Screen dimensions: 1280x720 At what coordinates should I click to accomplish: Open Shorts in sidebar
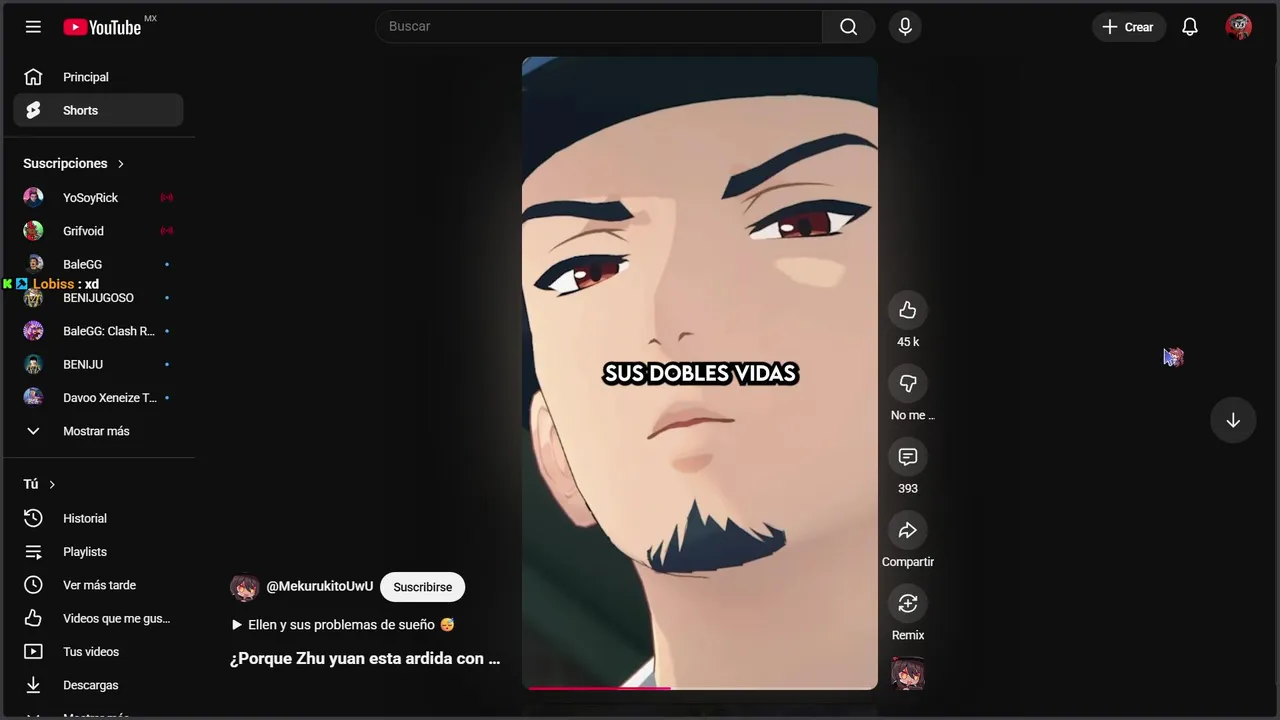pos(98,110)
